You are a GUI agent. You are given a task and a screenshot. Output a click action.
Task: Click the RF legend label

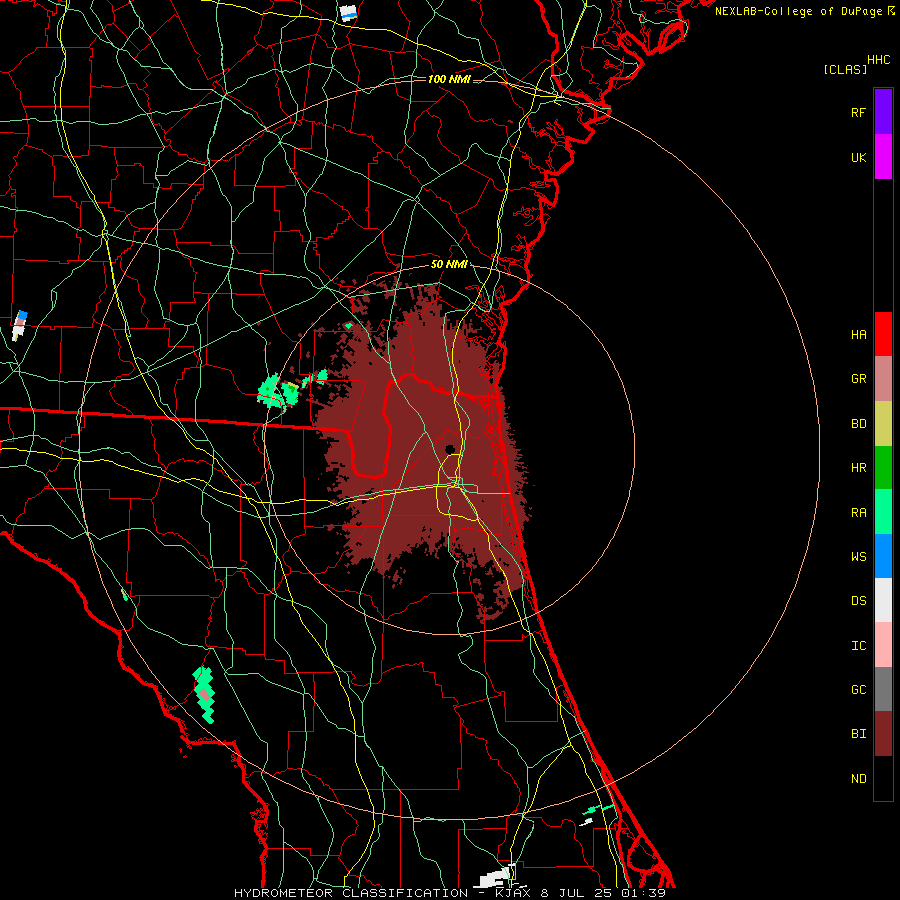pos(858,112)
